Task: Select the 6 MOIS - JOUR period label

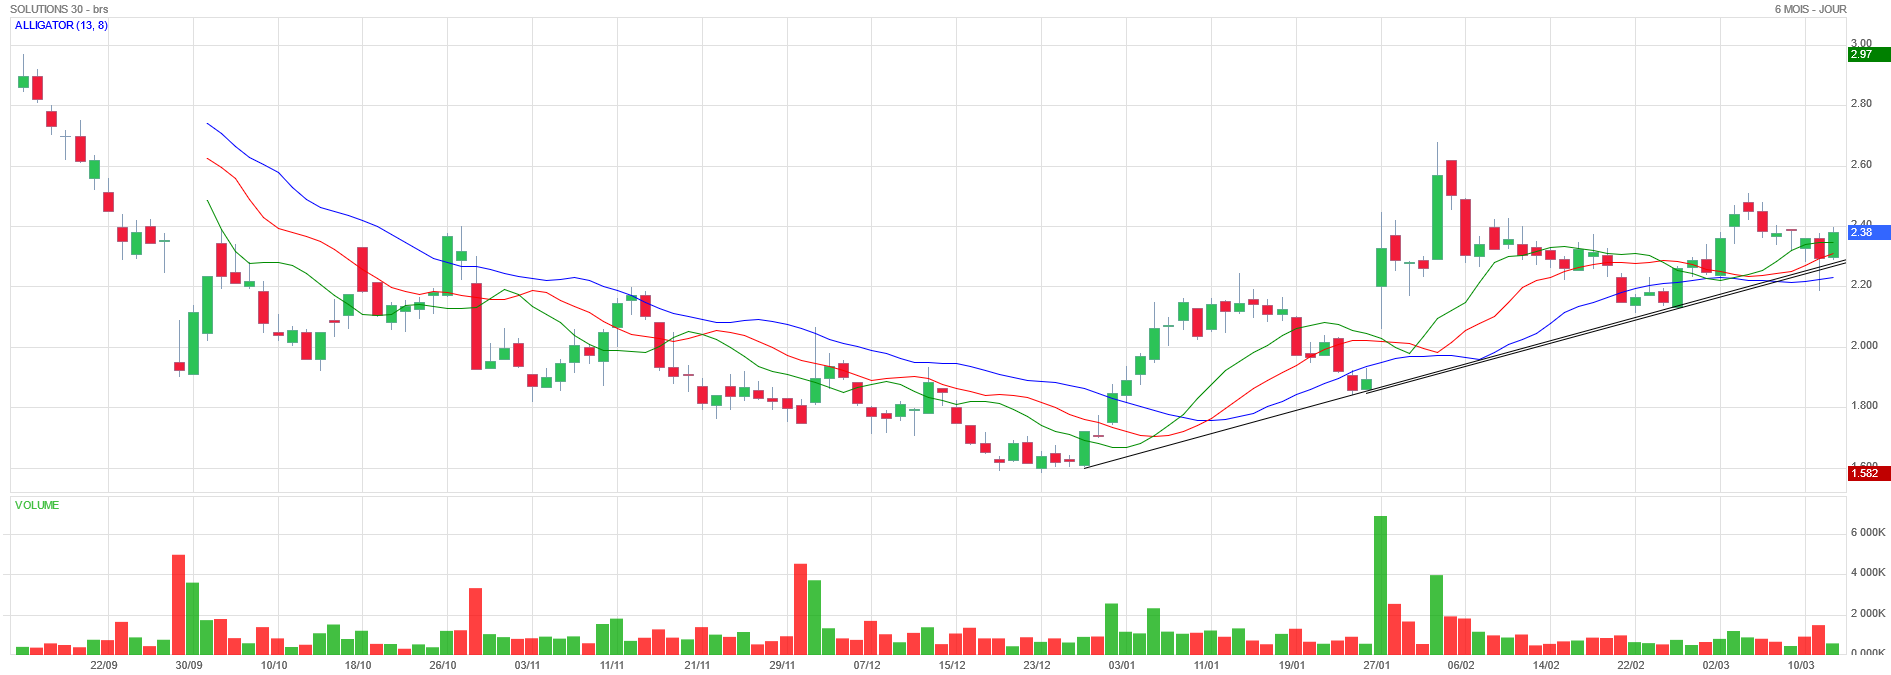Action: [x=1810, y=9]
